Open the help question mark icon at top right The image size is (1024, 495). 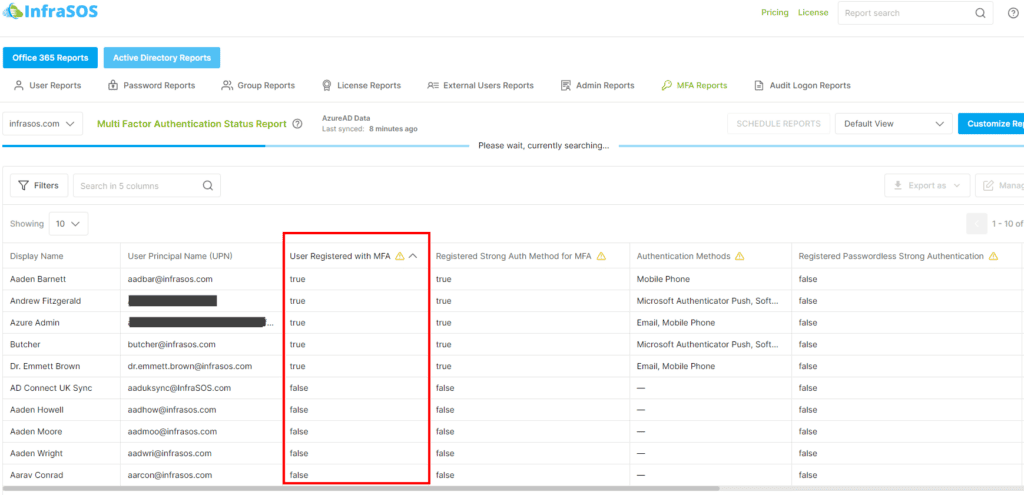coord(1013,13)
